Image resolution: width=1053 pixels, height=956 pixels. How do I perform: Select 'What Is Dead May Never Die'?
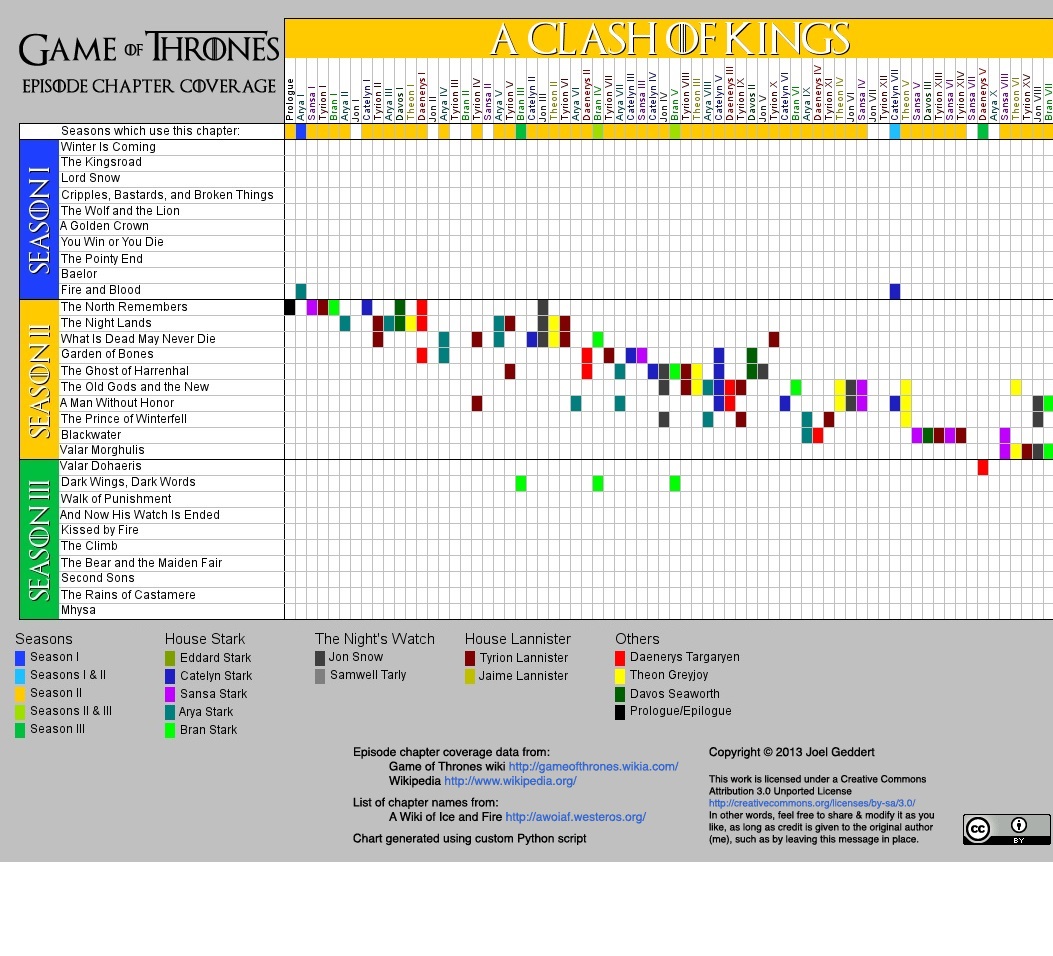click(138, 339)
